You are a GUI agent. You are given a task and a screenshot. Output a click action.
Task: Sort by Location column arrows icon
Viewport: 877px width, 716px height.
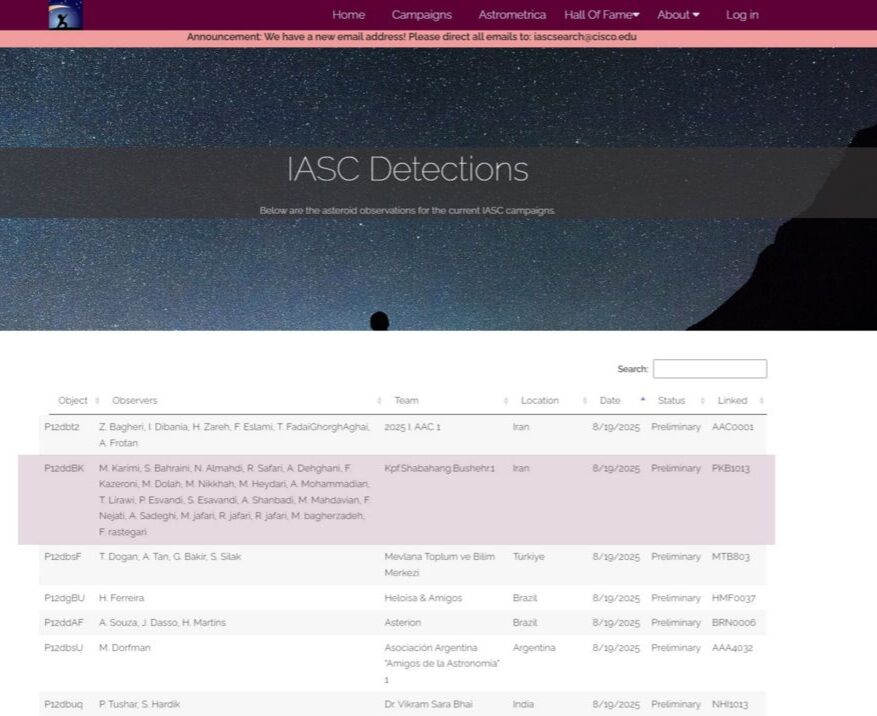point(584,401)
